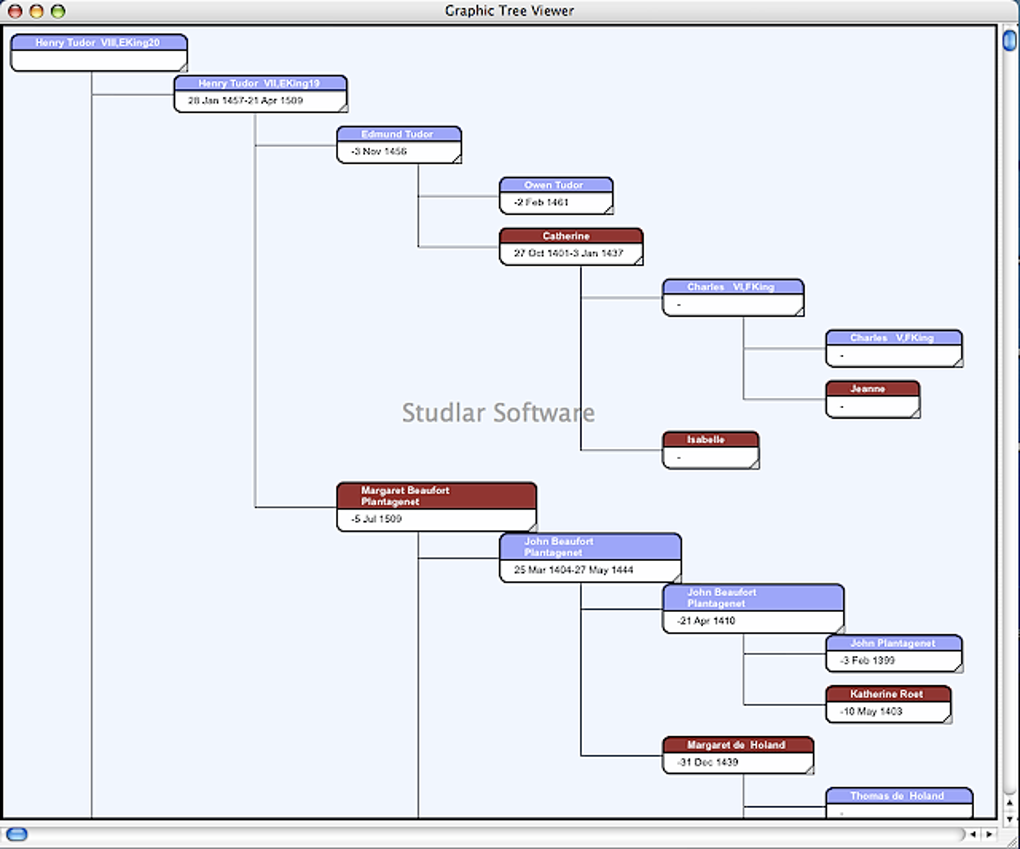Click the folded corner of John Plantagenet box

[958, 667]
